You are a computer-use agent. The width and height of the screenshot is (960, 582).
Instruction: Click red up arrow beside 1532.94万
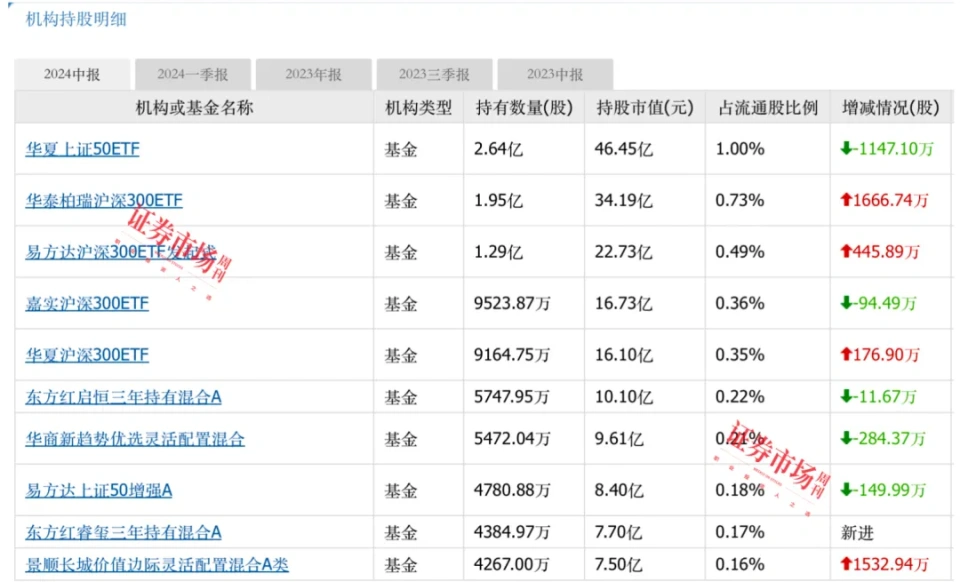(x=846, y=565)
